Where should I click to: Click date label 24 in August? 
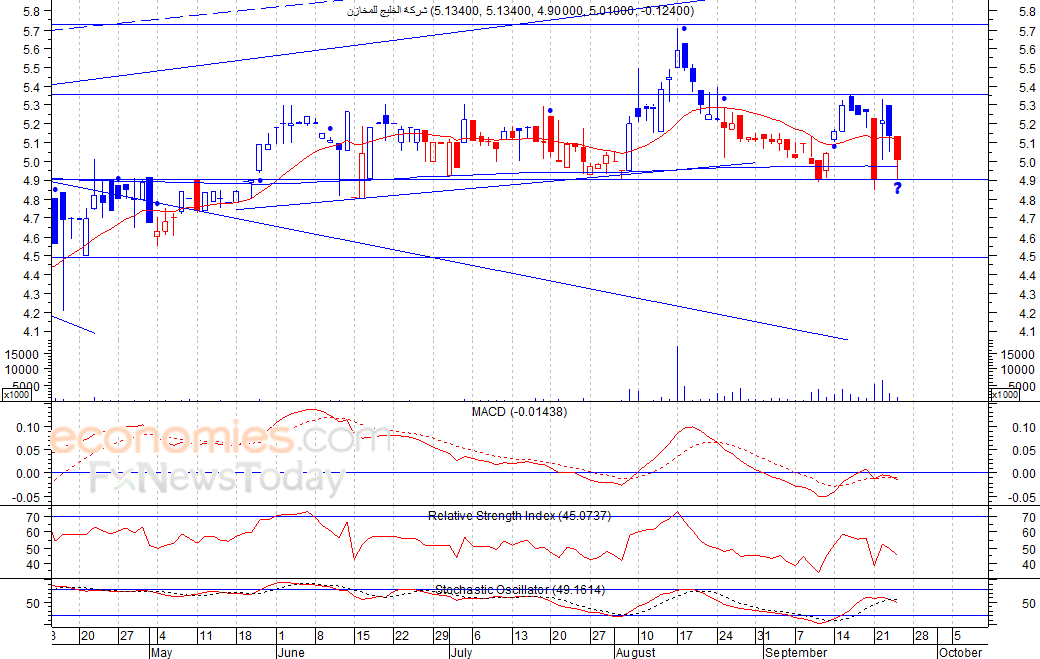pyautogui.click(x=726, y=636)
